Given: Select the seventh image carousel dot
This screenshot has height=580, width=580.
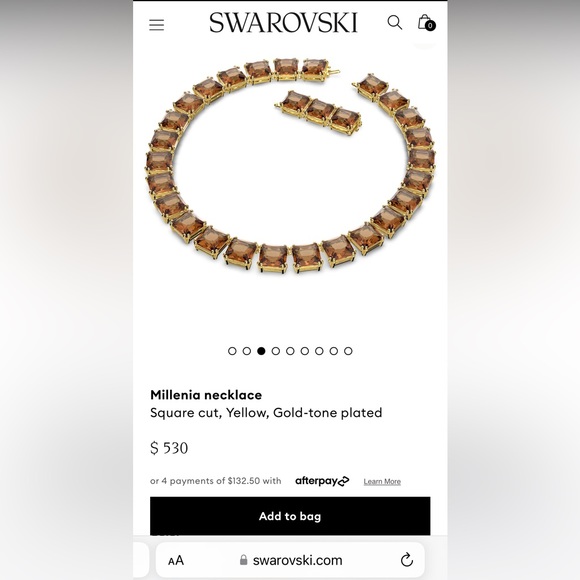Looking at the screenshot, I should (x=319, y=351).
